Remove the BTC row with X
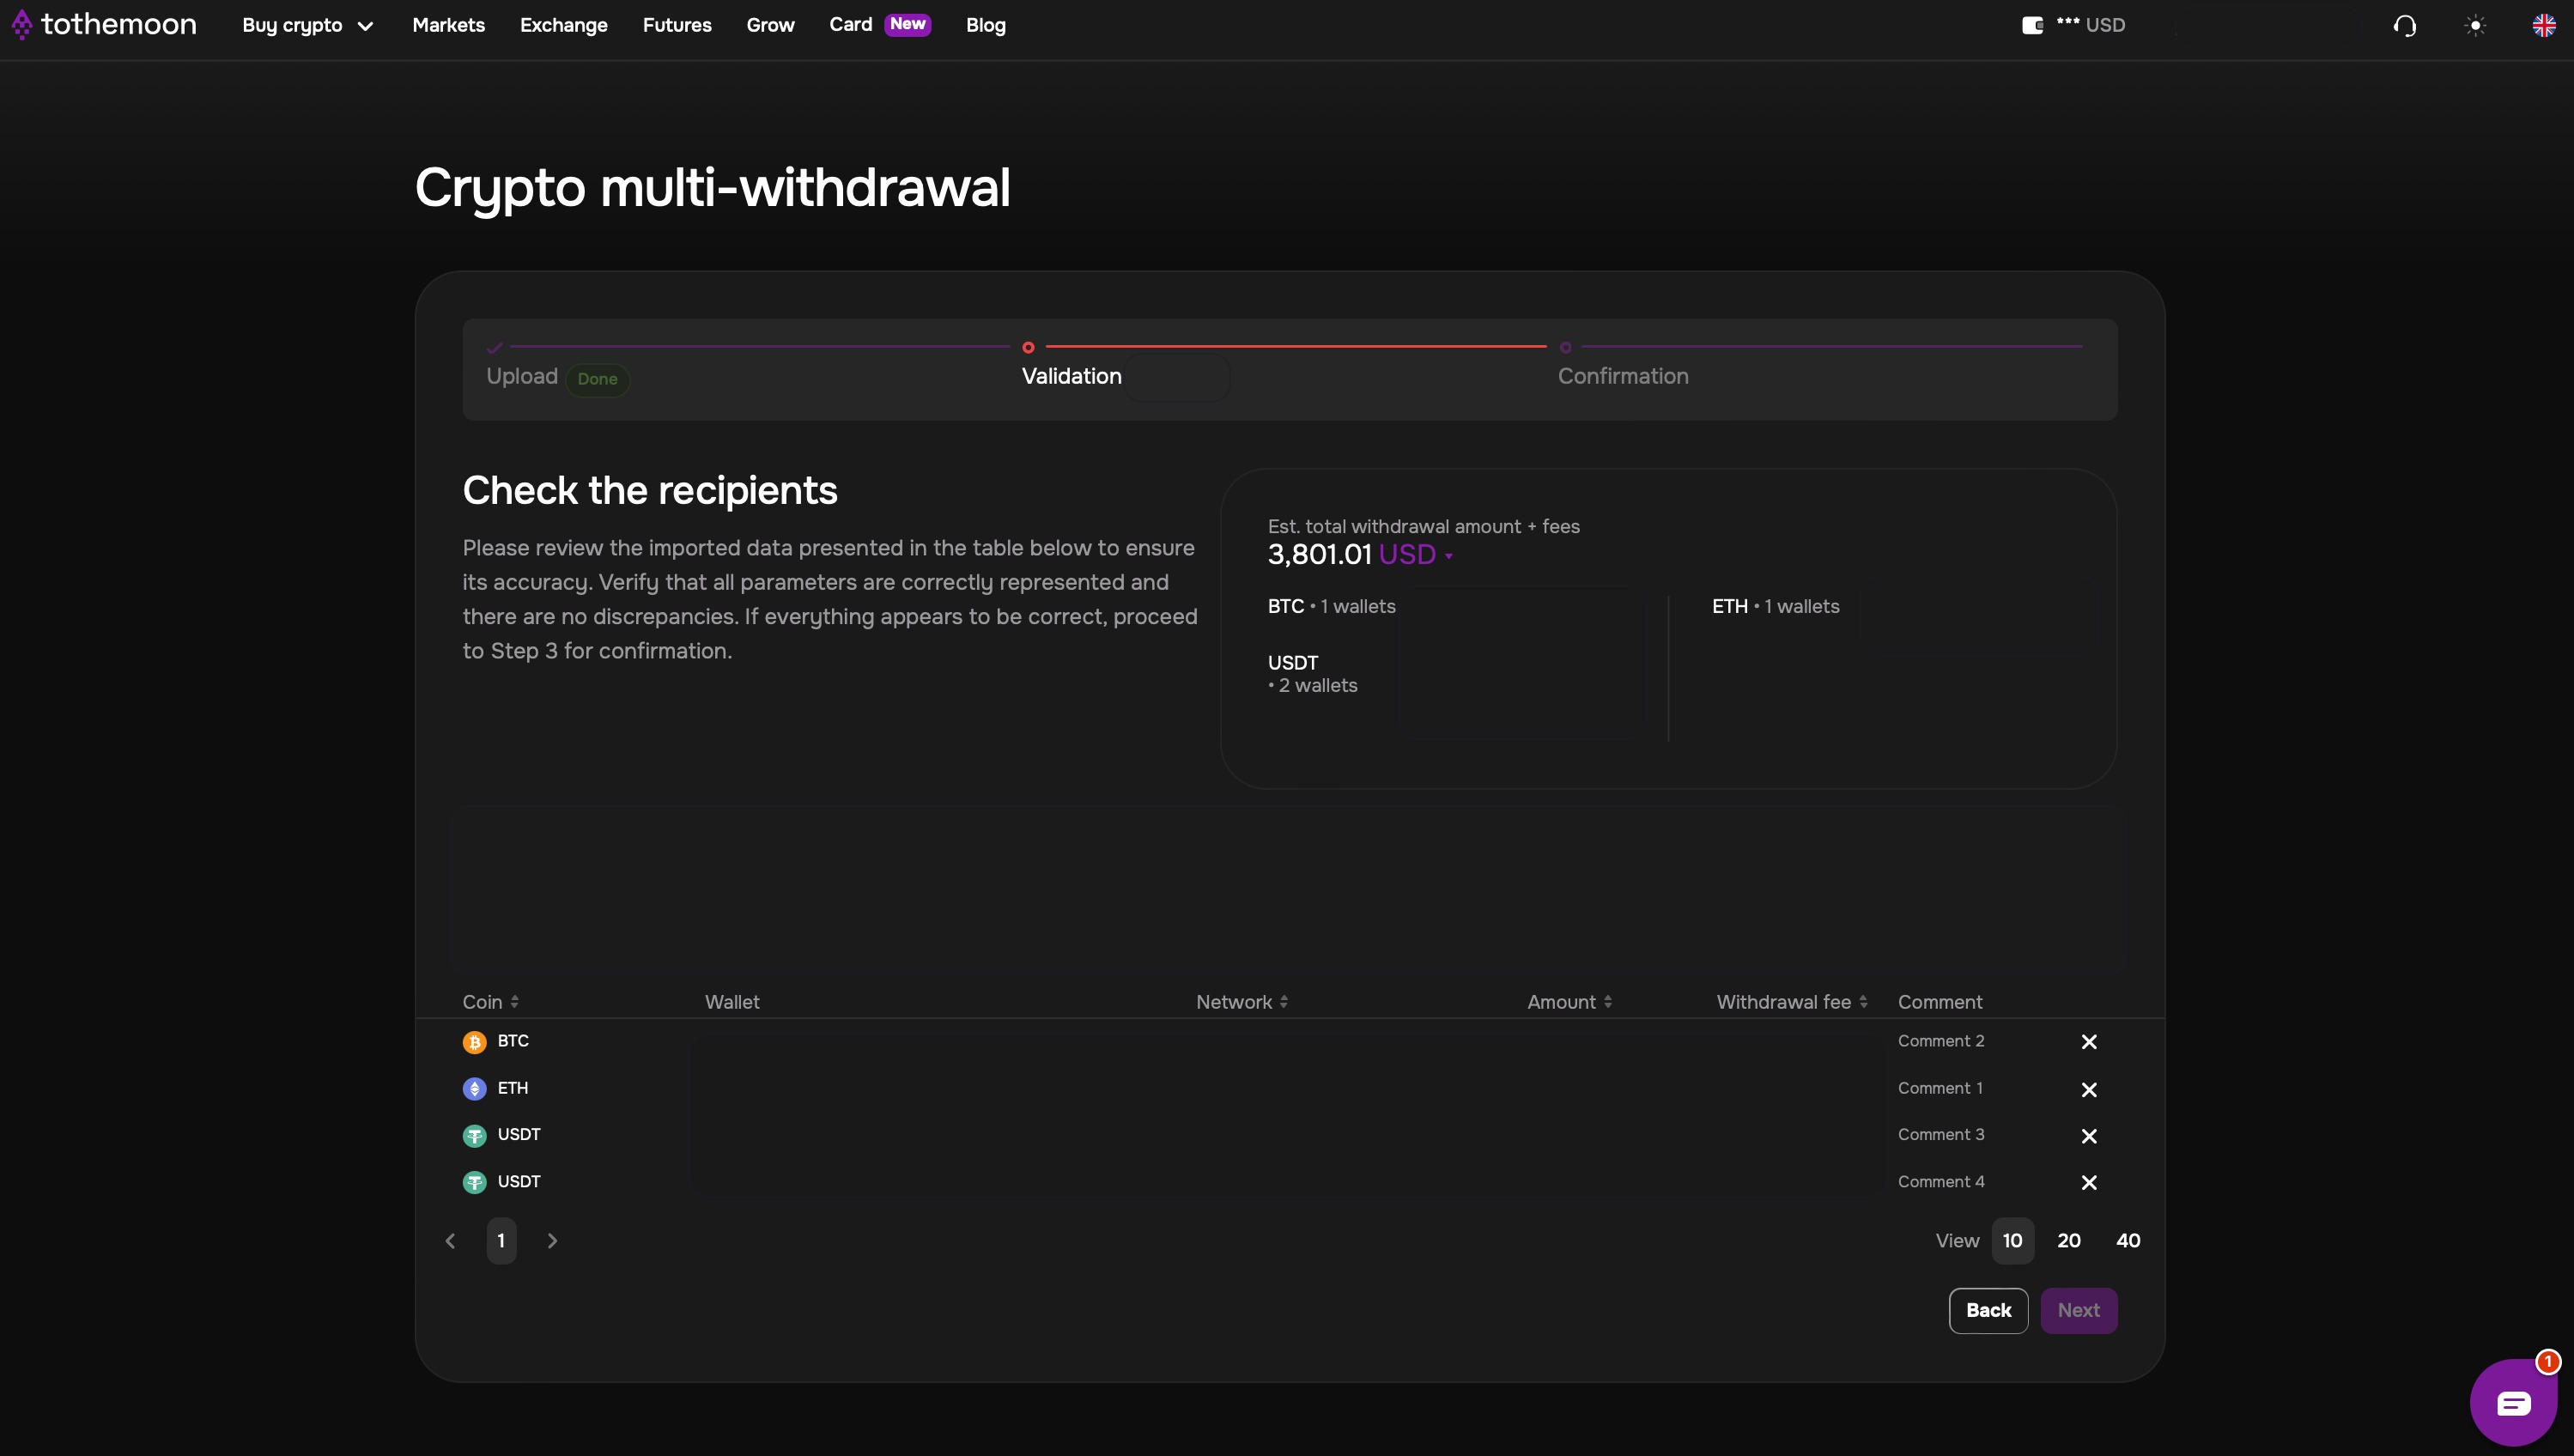 point(2088,1042)
